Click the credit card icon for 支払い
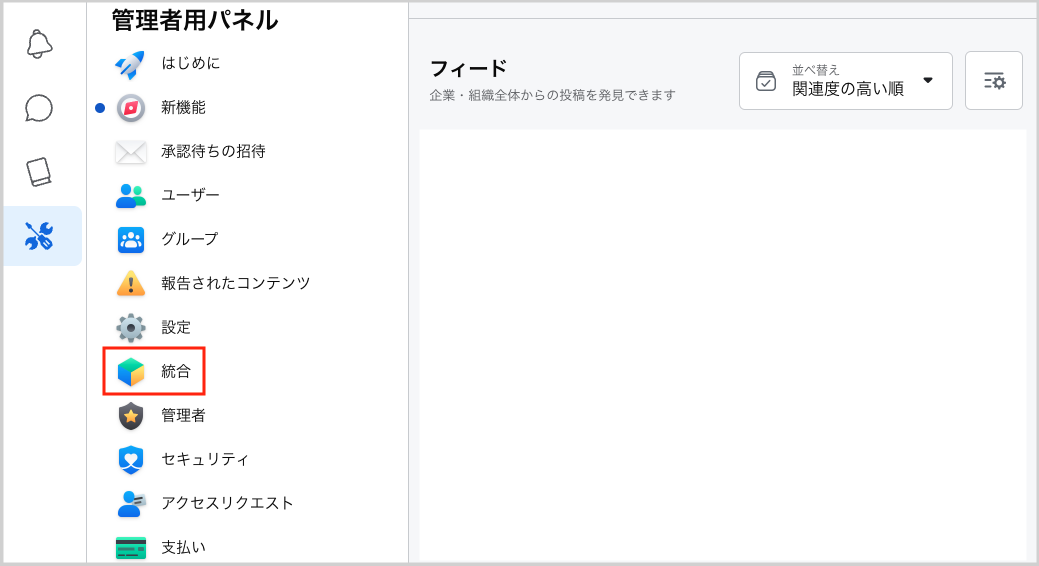 [131, 547]
